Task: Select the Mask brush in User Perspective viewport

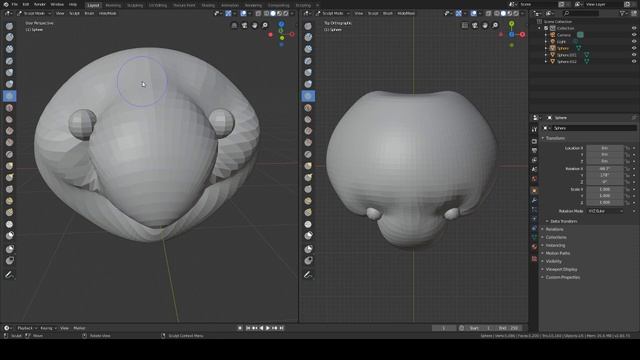Action: coord(9,236)
